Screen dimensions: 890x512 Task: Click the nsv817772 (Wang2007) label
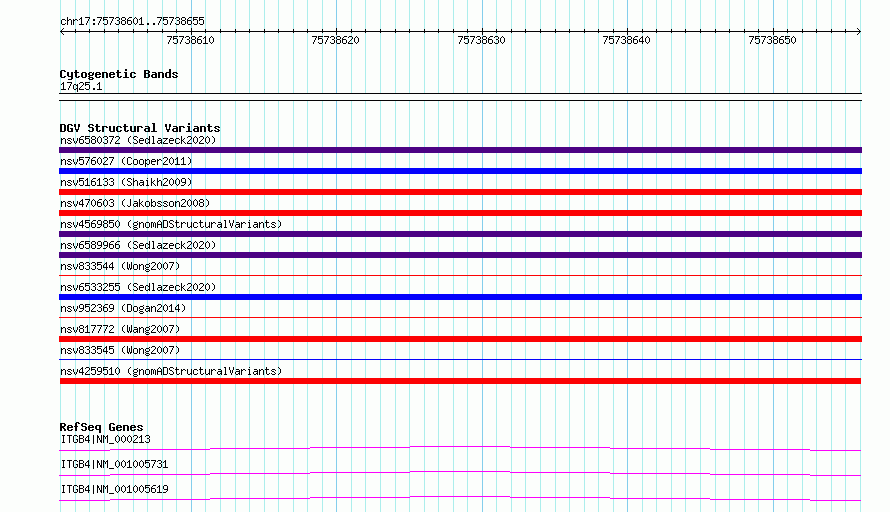coord(120,329)
